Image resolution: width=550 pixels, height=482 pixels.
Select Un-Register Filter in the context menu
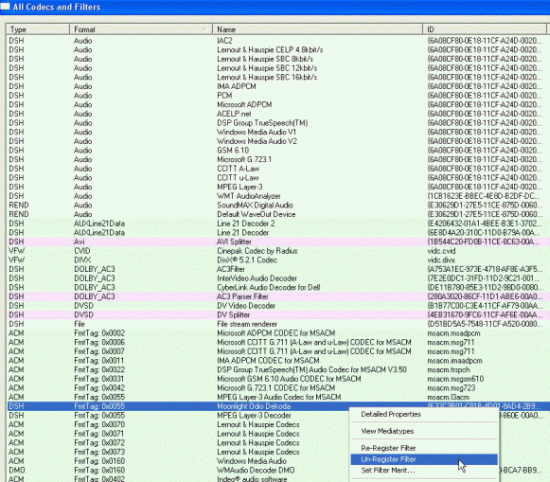(424, 459)
